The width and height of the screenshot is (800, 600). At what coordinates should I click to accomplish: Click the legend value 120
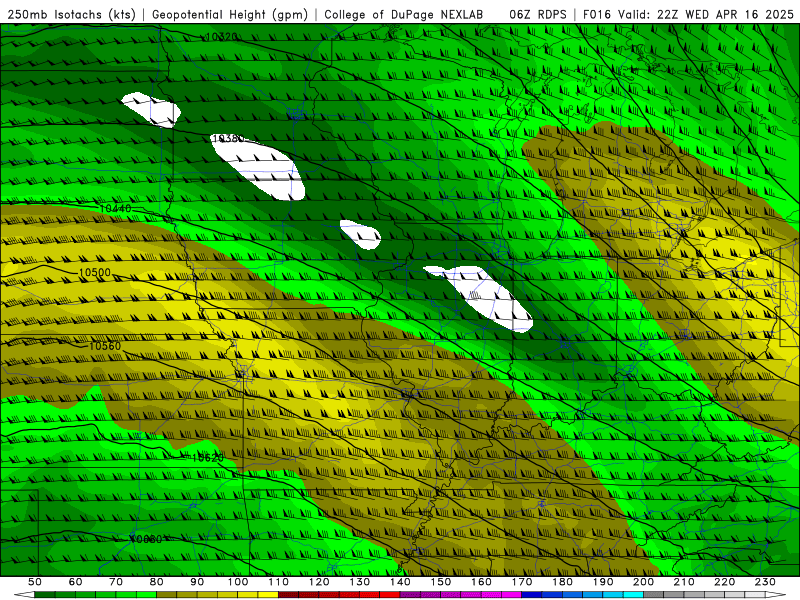click(x=319, y=582)
